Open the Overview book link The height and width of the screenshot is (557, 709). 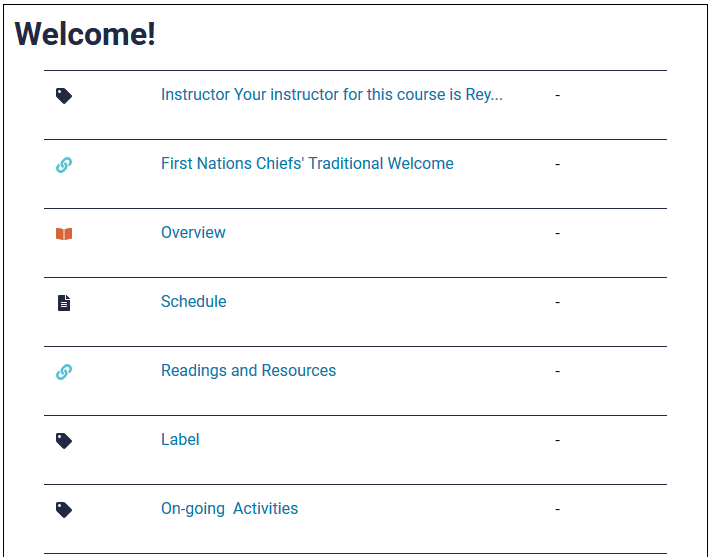pyautogui.click(x=193, y=232)
